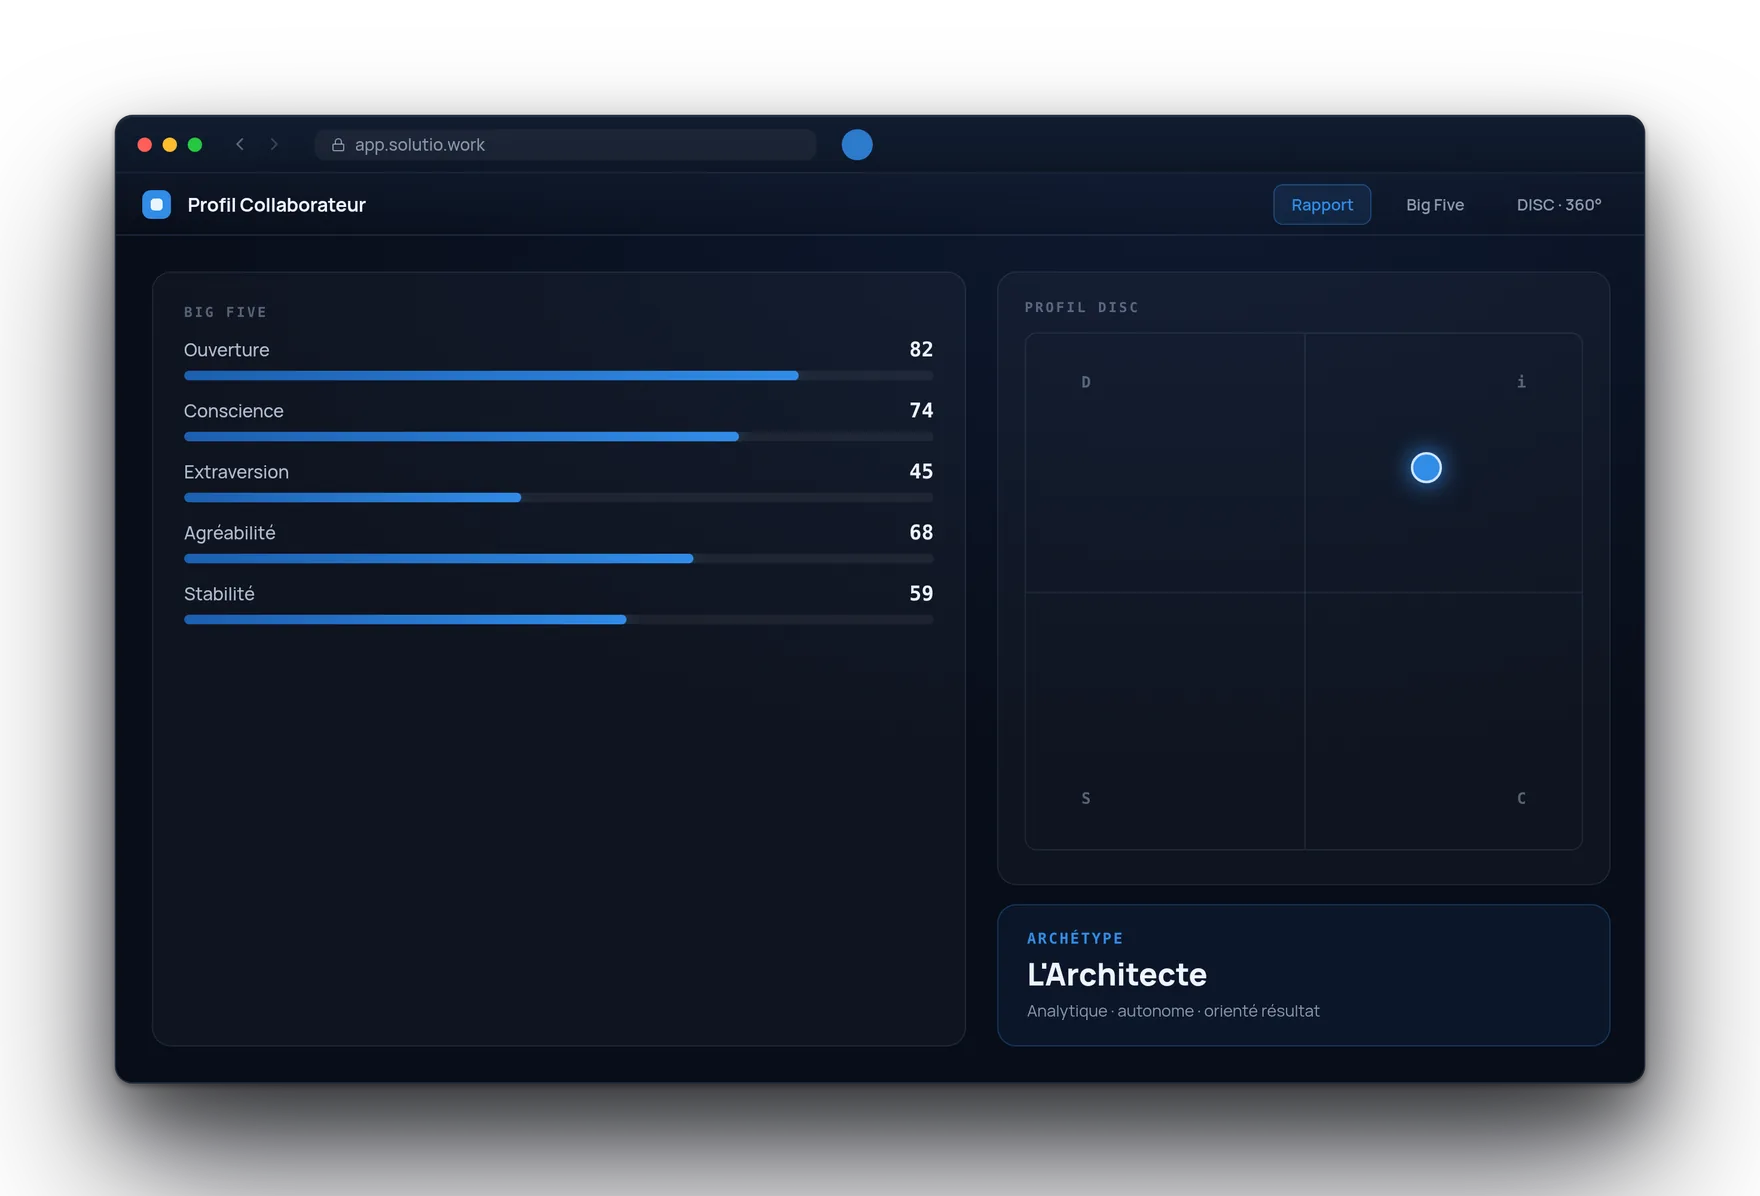Image resolution: width=1760 pixels, height=1196 pixels.
Task: Click the lock icon in address bar
Action: point(338,145)
